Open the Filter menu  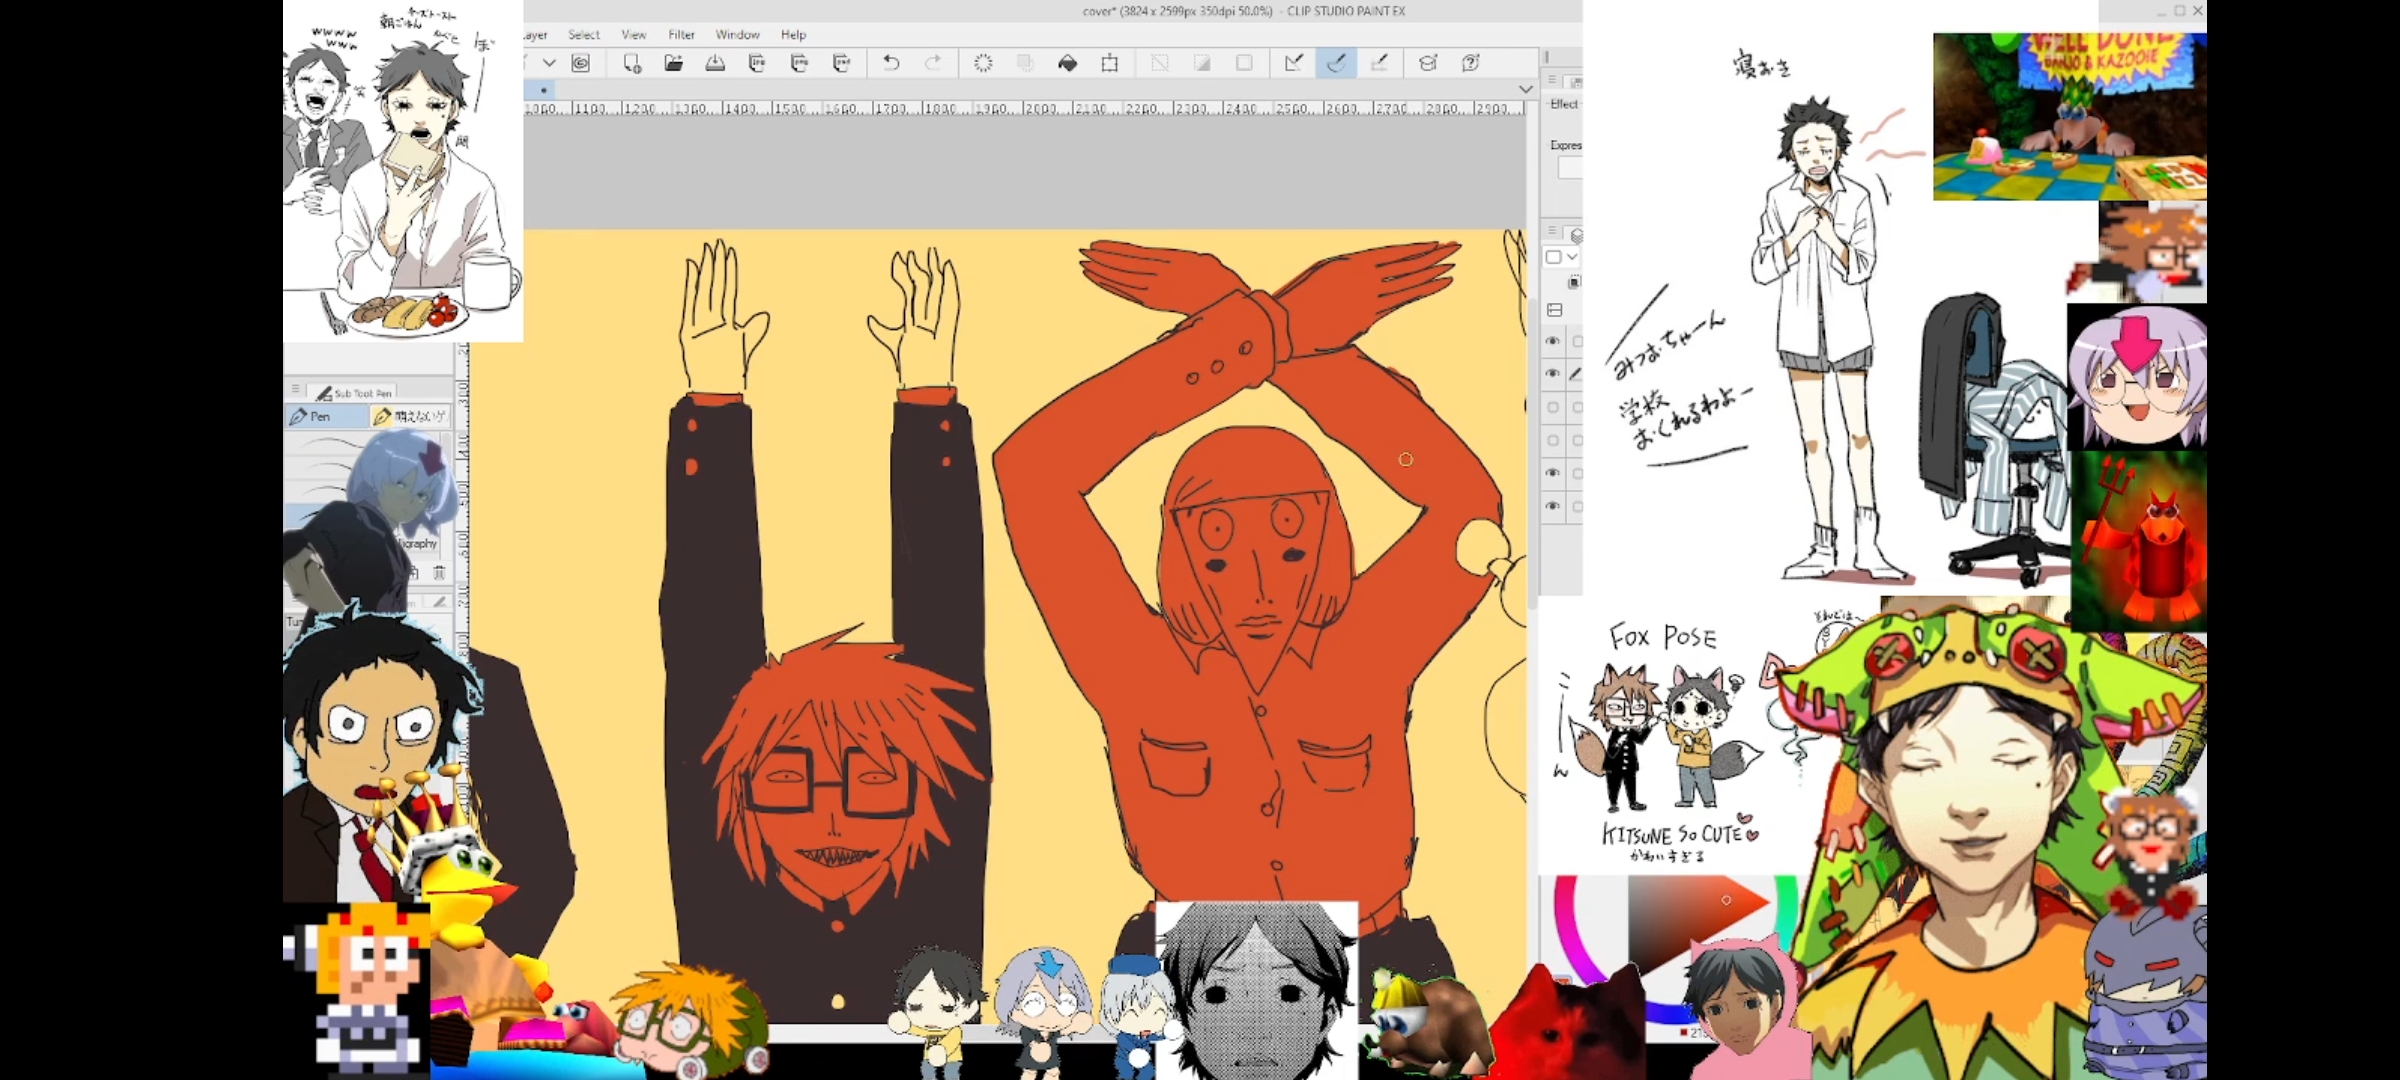(681, 34)
